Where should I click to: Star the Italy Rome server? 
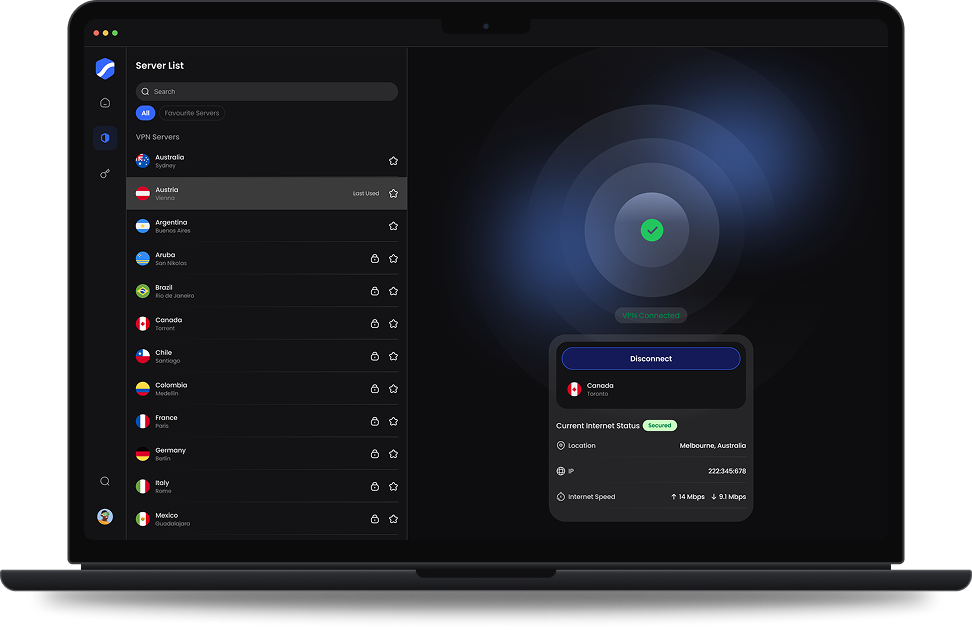(x=393, y=487)
